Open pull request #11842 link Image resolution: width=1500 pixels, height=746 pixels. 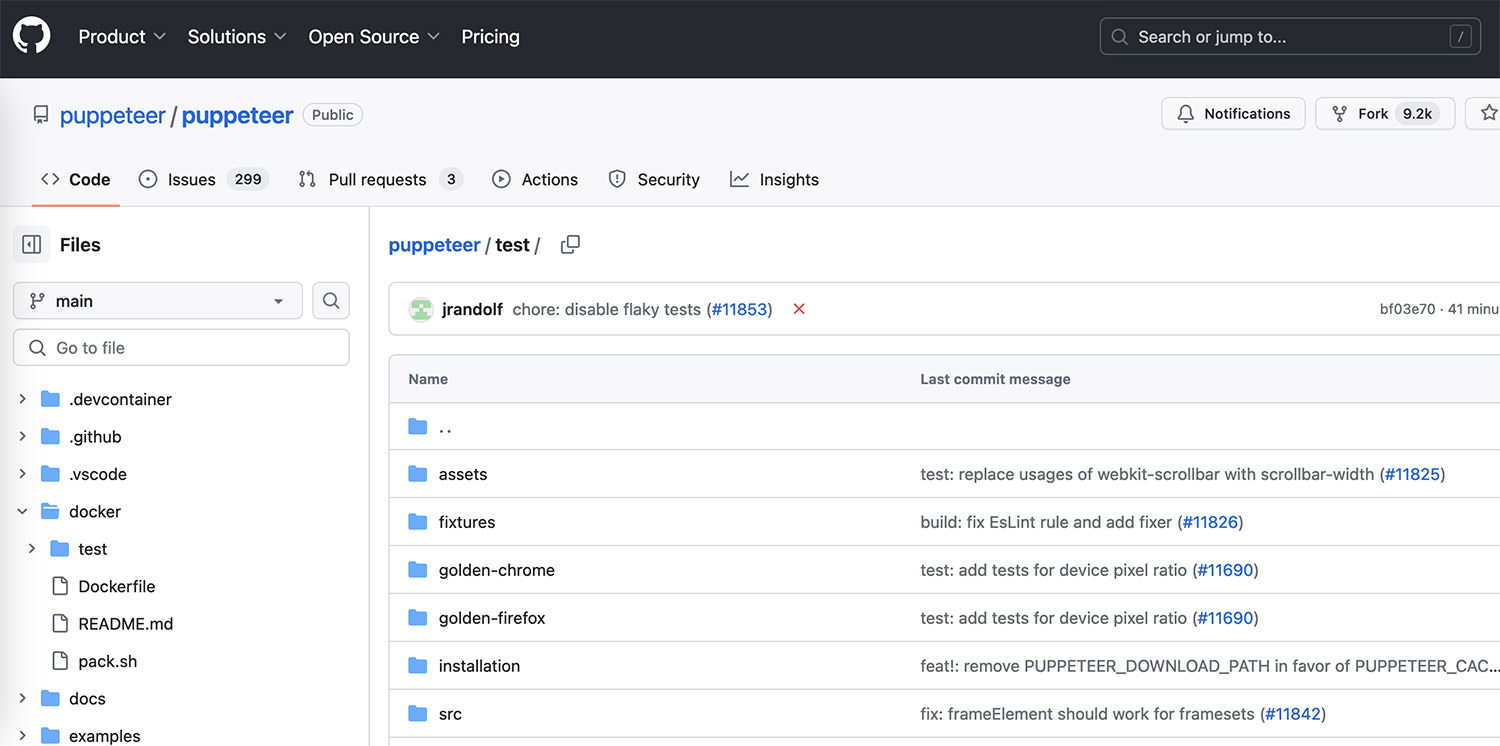[1293, 714]
